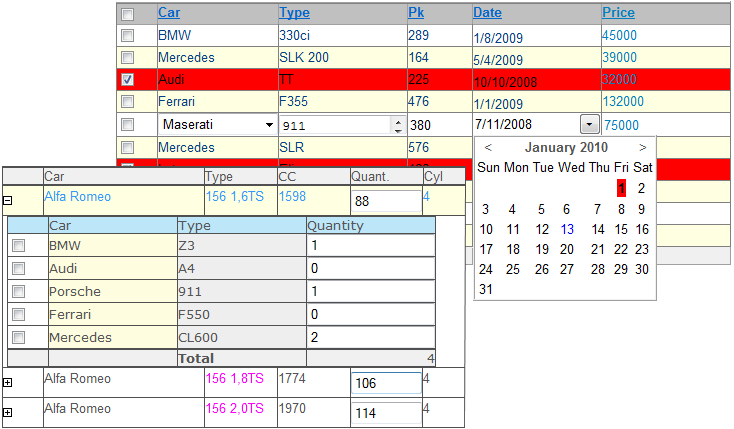Click the Ferrari price 132000
The width and height of the screenshot is (734, 429).
click(622, 101)
